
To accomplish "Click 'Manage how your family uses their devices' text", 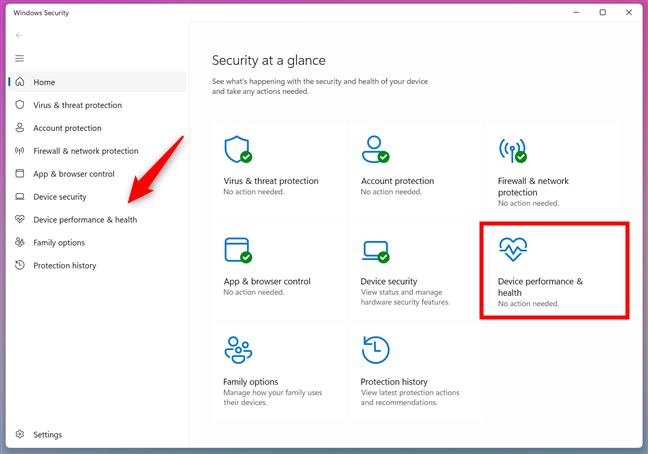I will (x=273, y=397).
